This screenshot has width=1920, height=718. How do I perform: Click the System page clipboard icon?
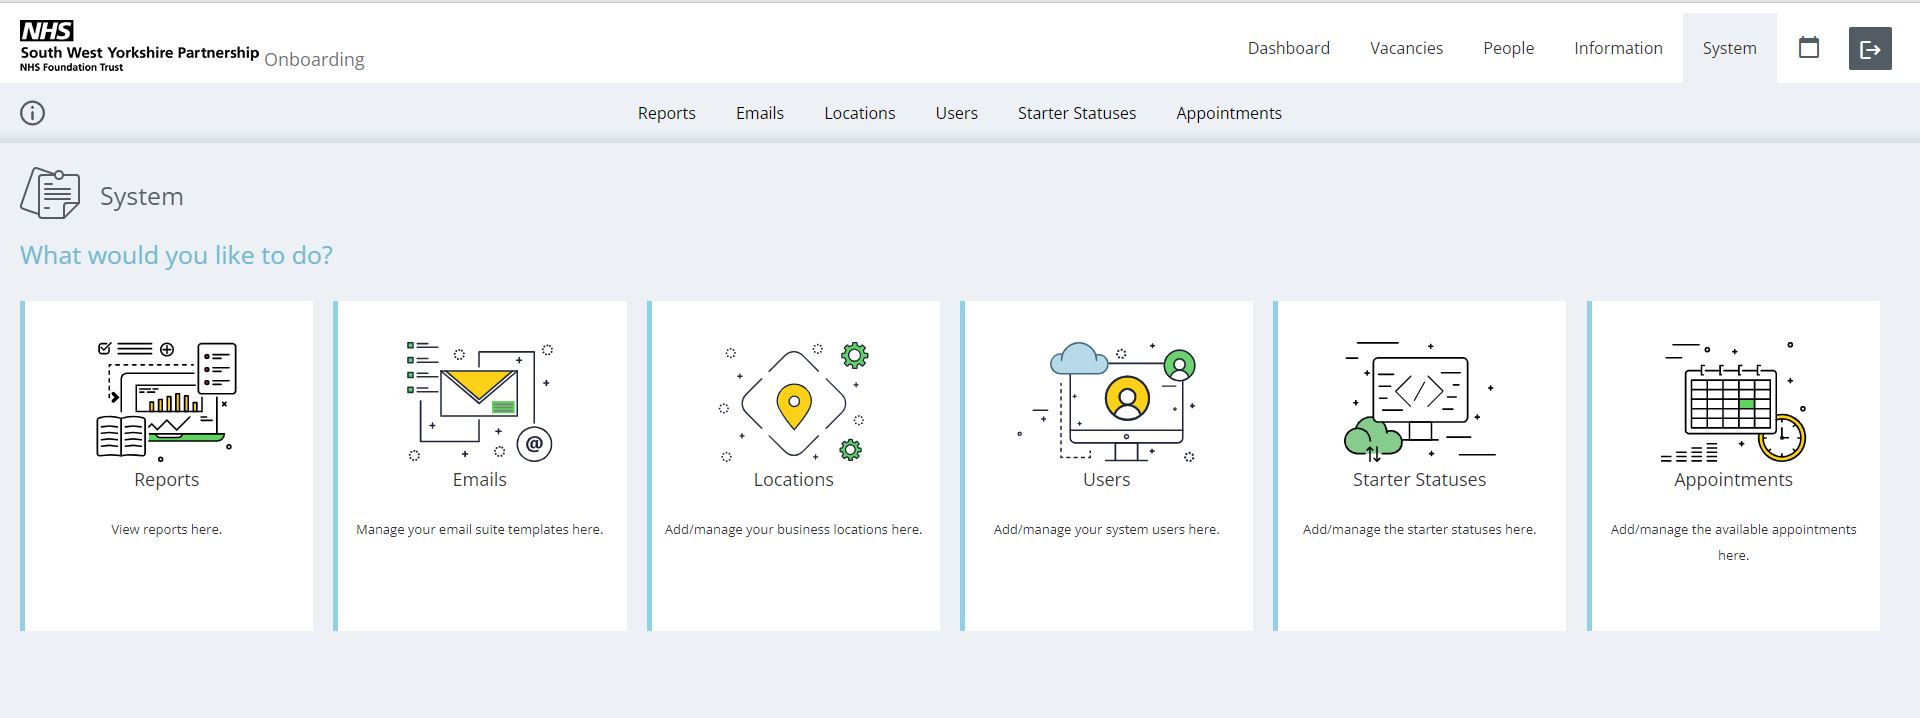tap(50, 194)
